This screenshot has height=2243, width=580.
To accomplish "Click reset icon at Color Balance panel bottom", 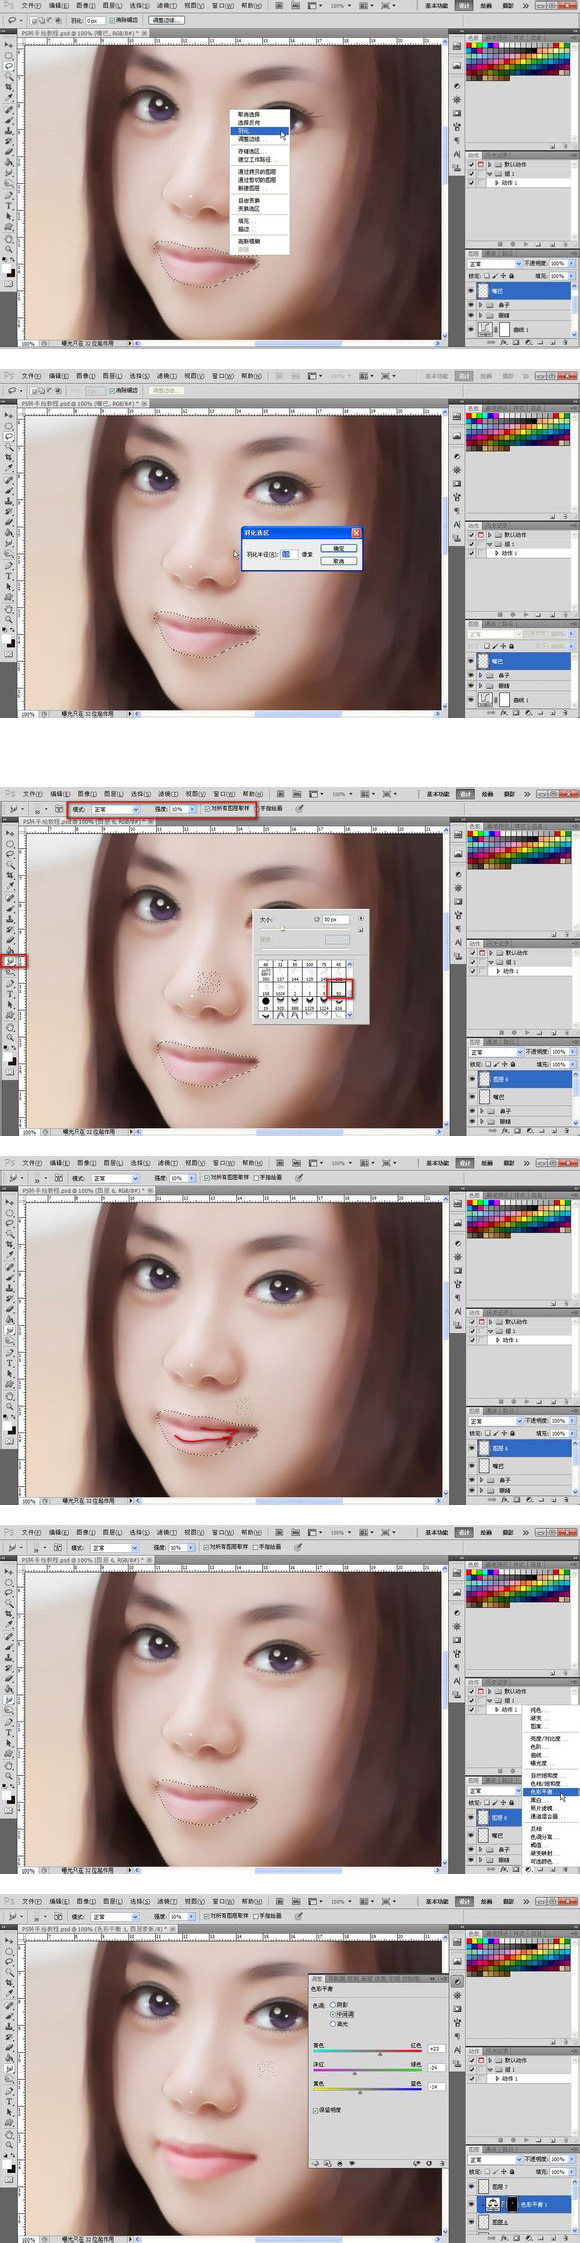I will [429, 2163].
